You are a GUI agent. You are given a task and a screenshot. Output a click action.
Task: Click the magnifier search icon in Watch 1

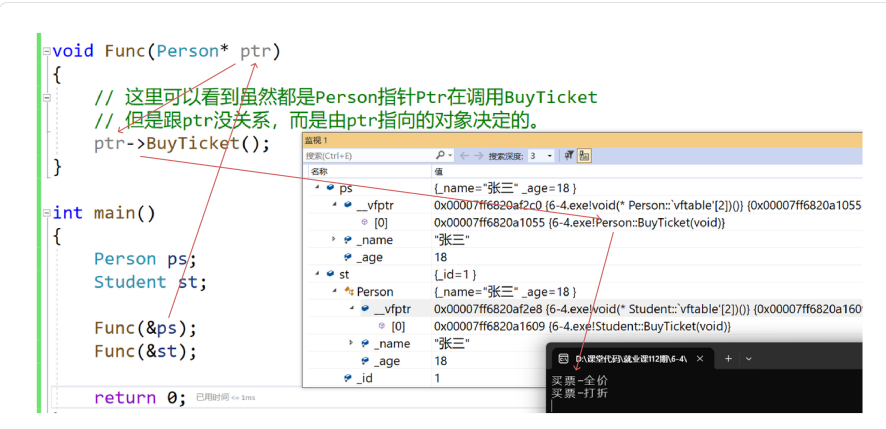(440, 155)
